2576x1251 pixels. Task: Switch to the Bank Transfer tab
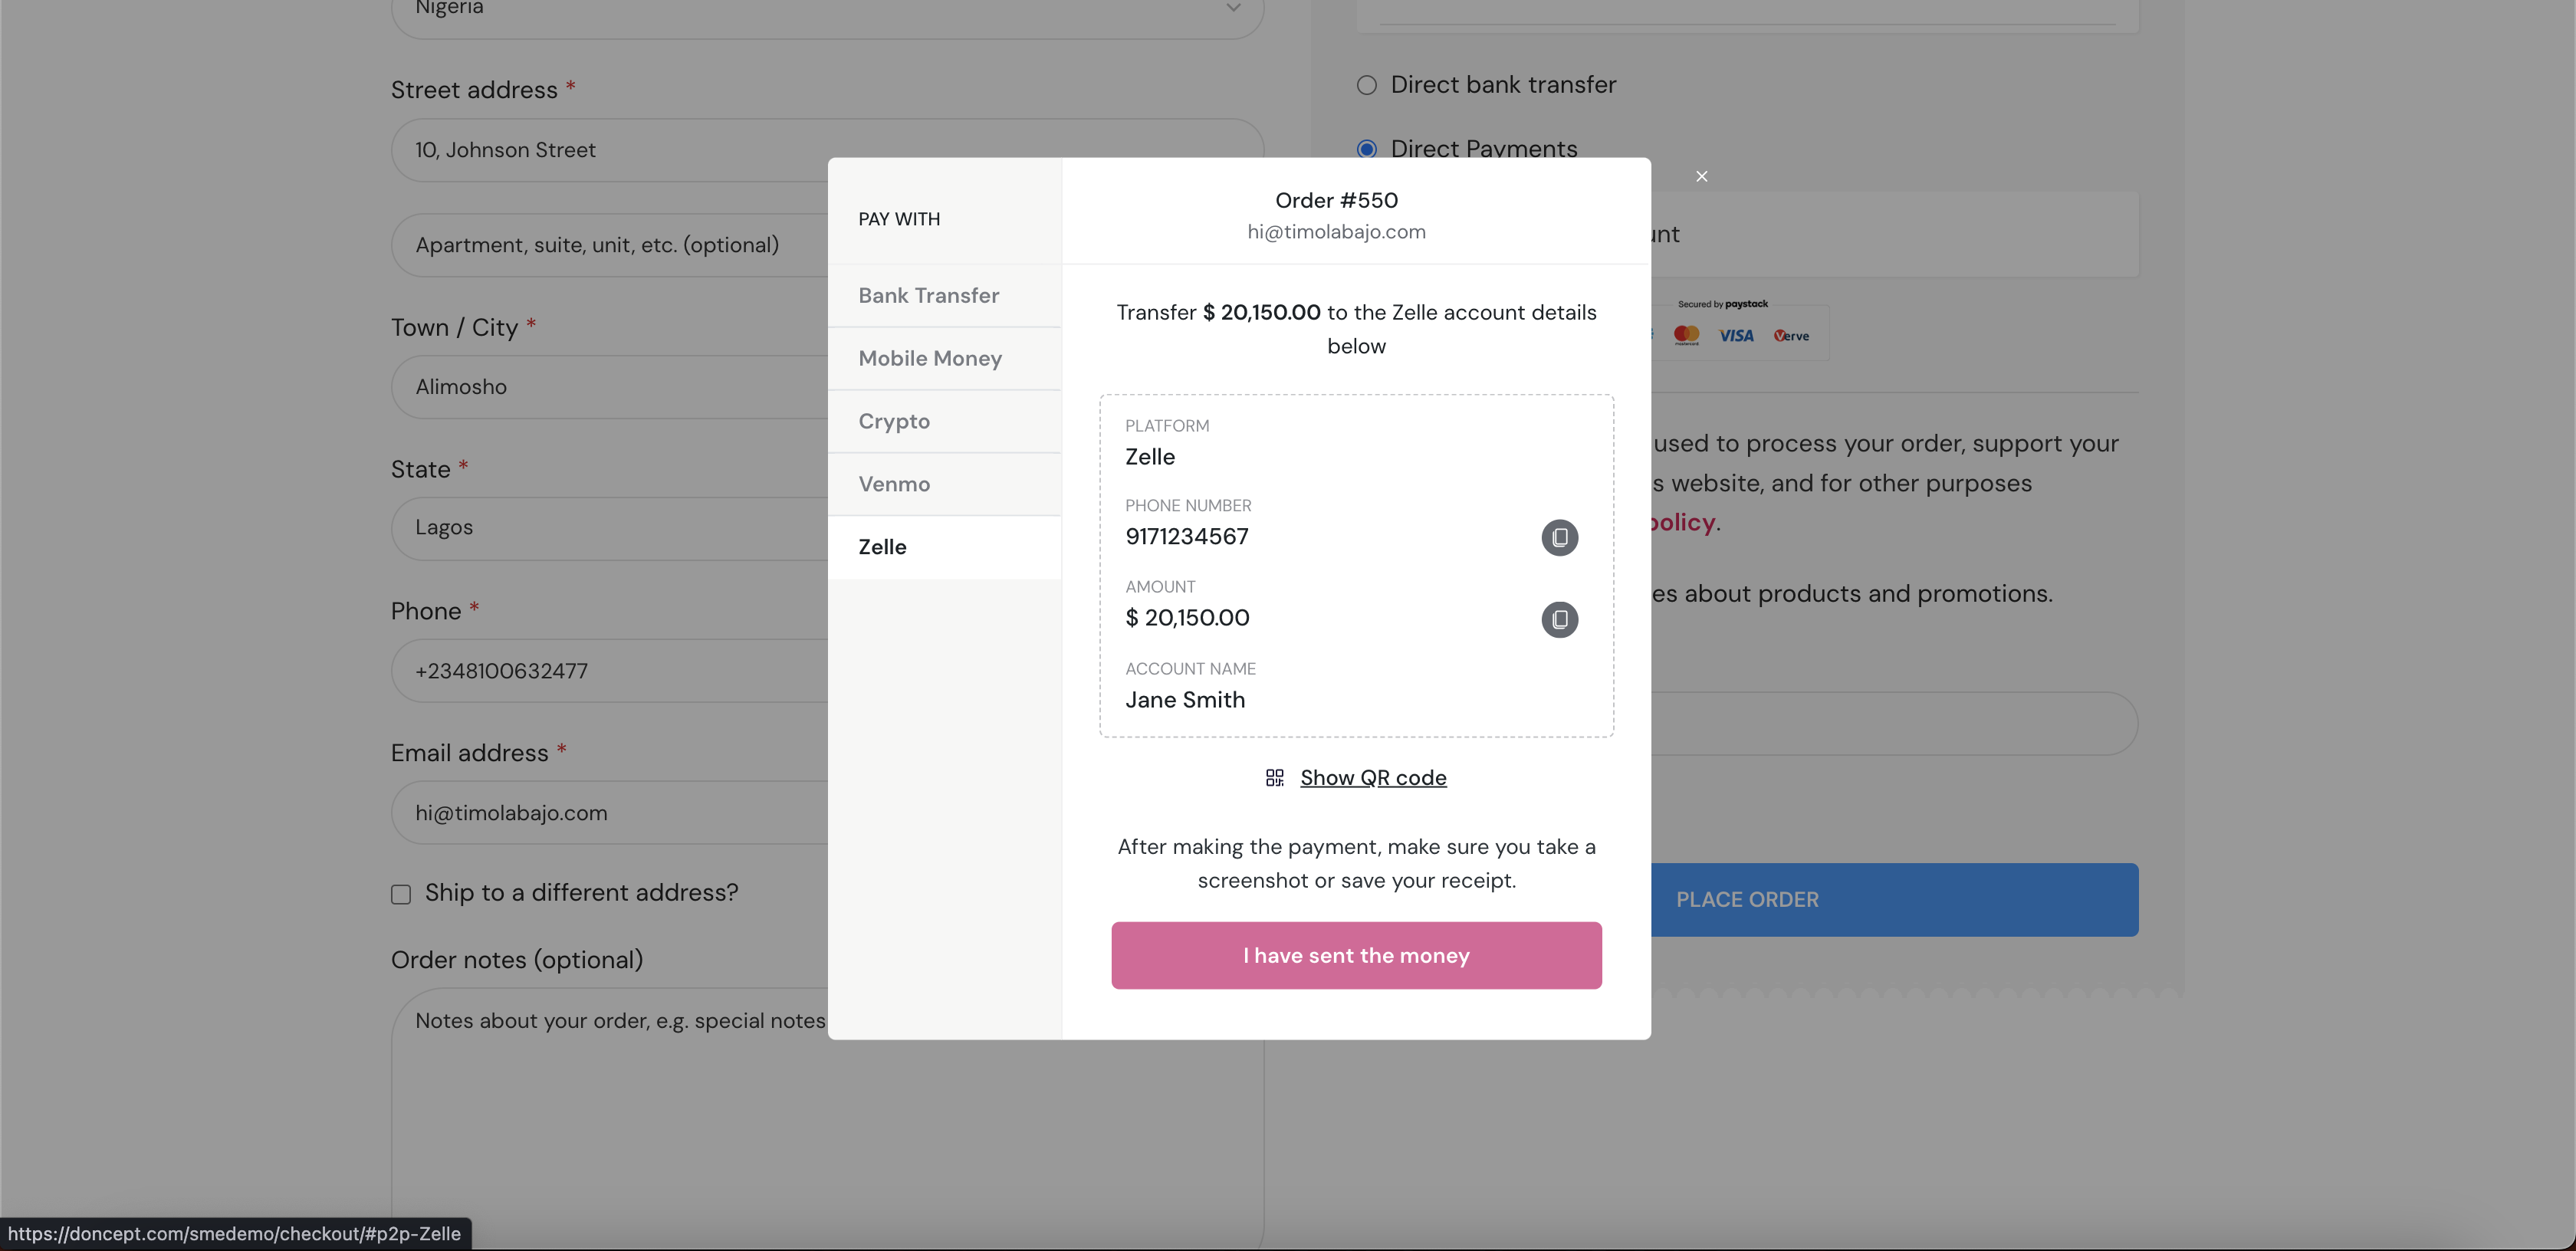(x=927, y=295)
